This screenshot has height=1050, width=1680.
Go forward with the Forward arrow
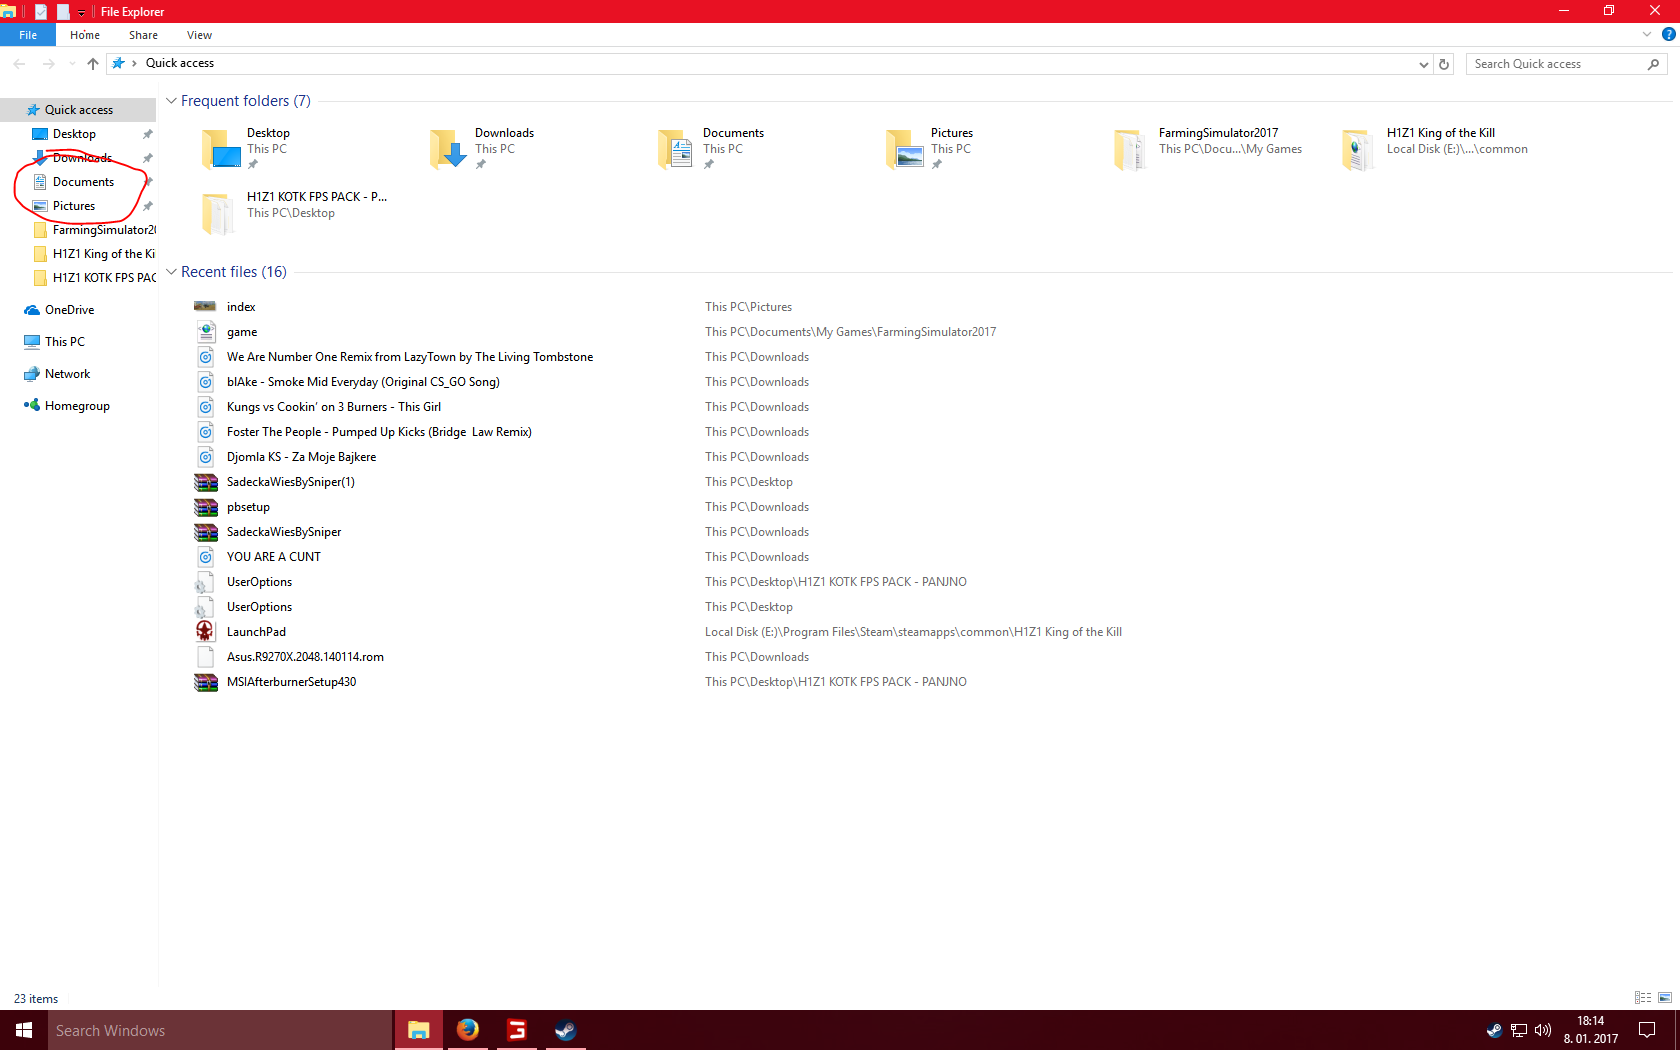[48, 63]
